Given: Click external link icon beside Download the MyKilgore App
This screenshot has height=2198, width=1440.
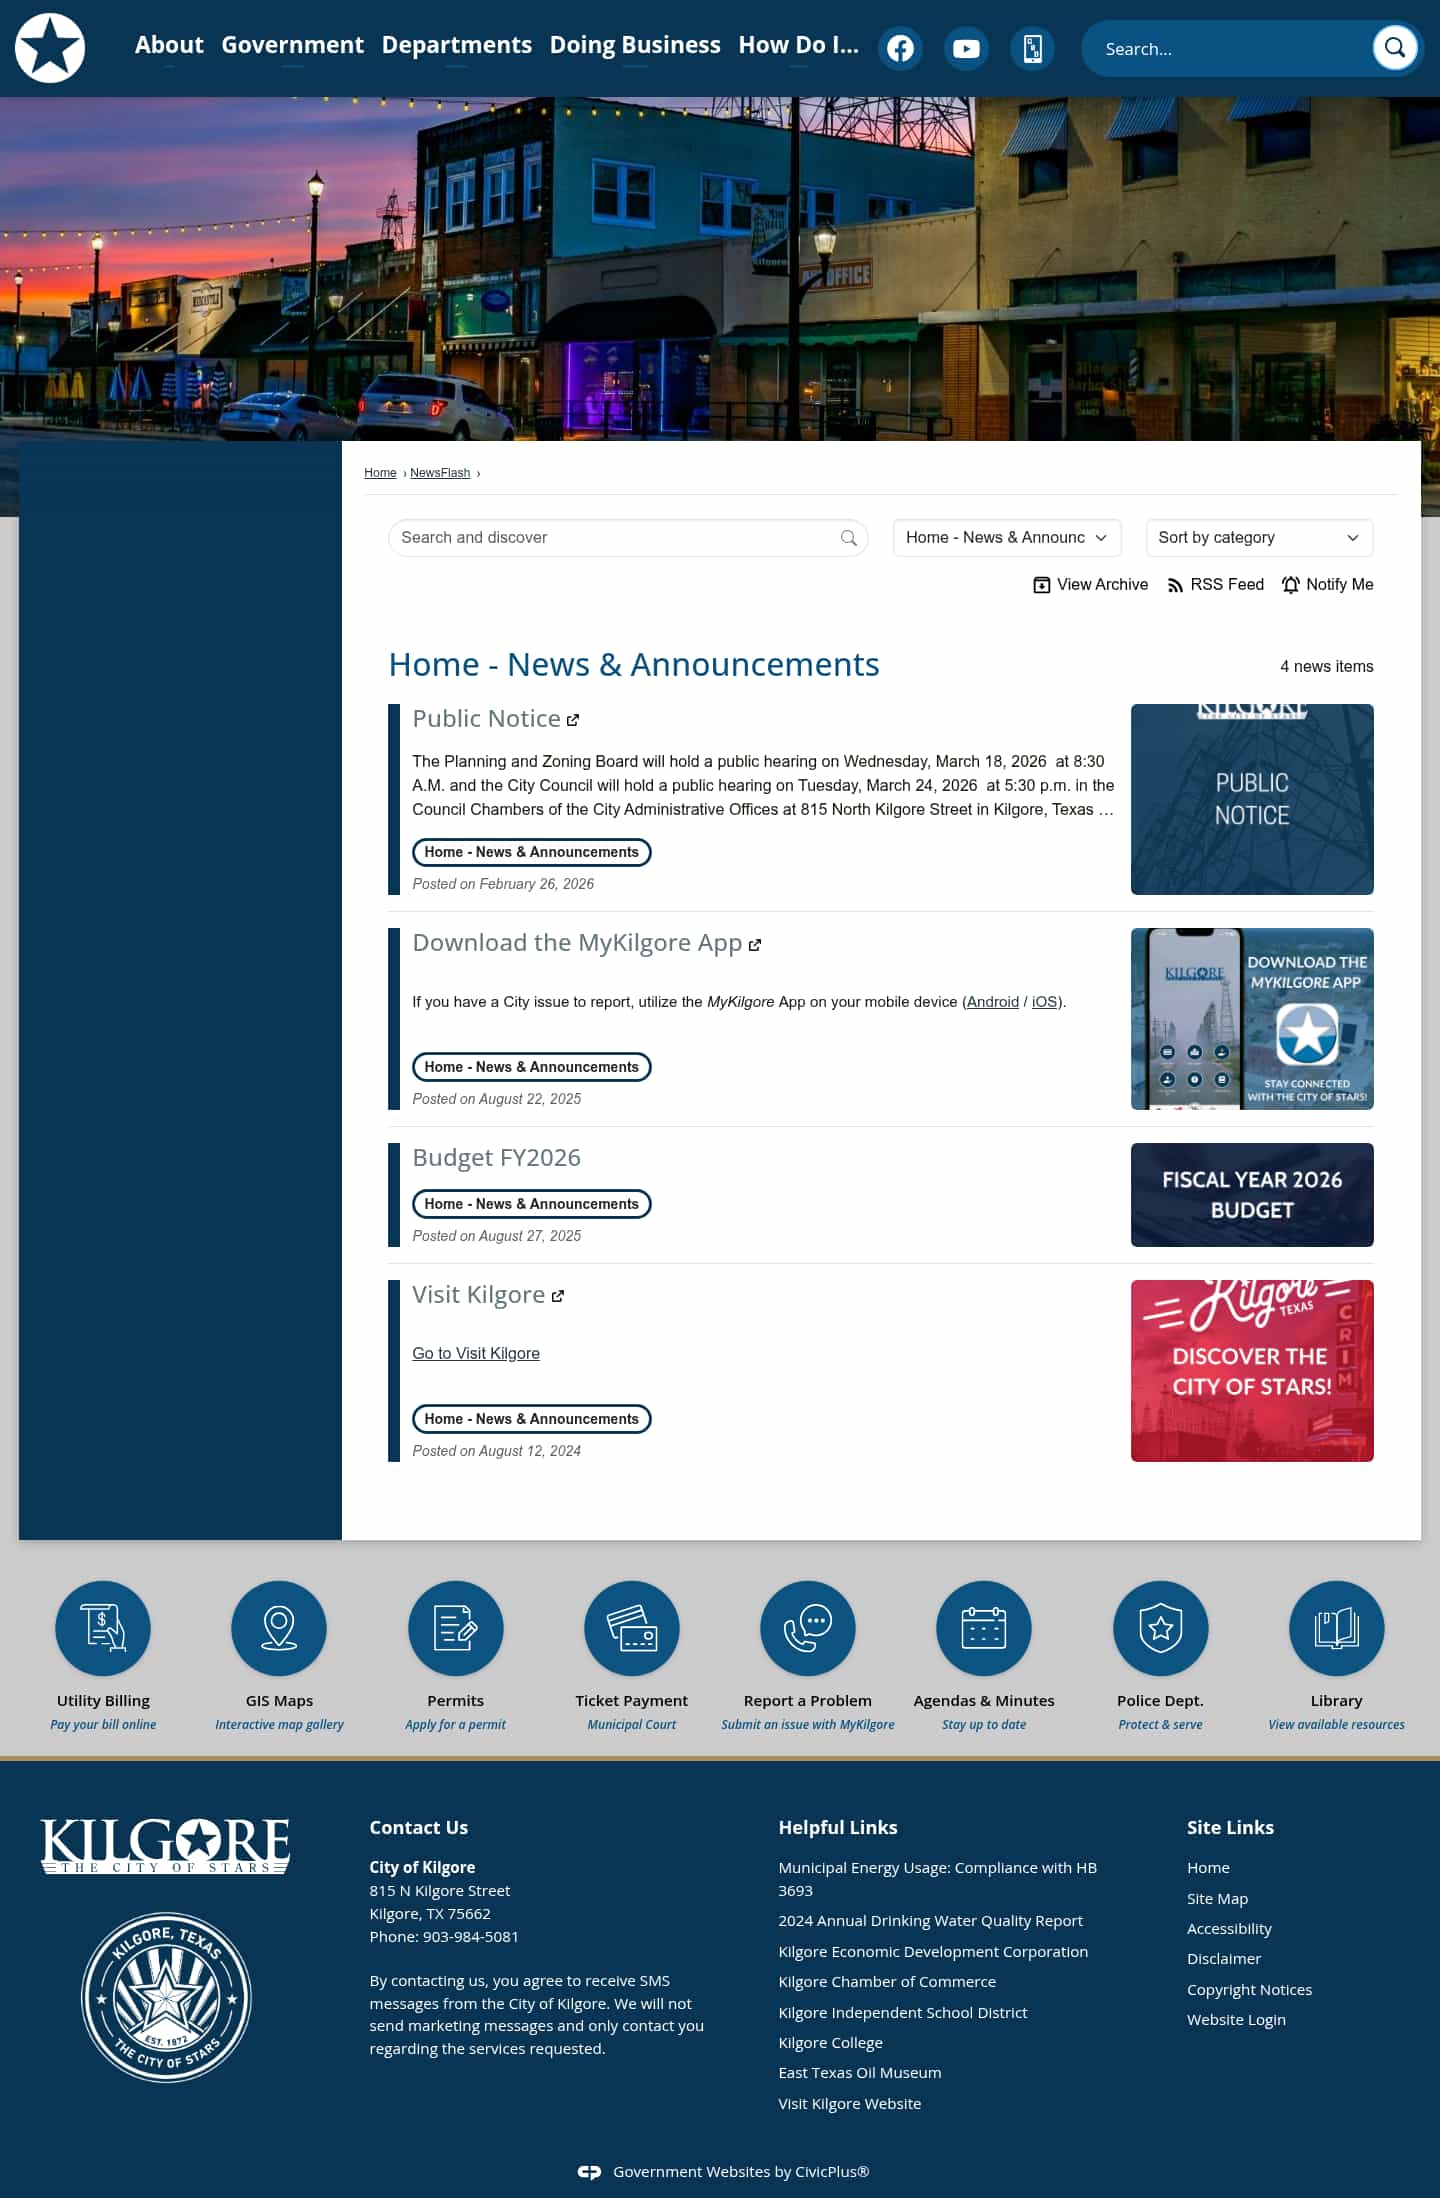Looking at the screenshot, I should pos(755,945).
